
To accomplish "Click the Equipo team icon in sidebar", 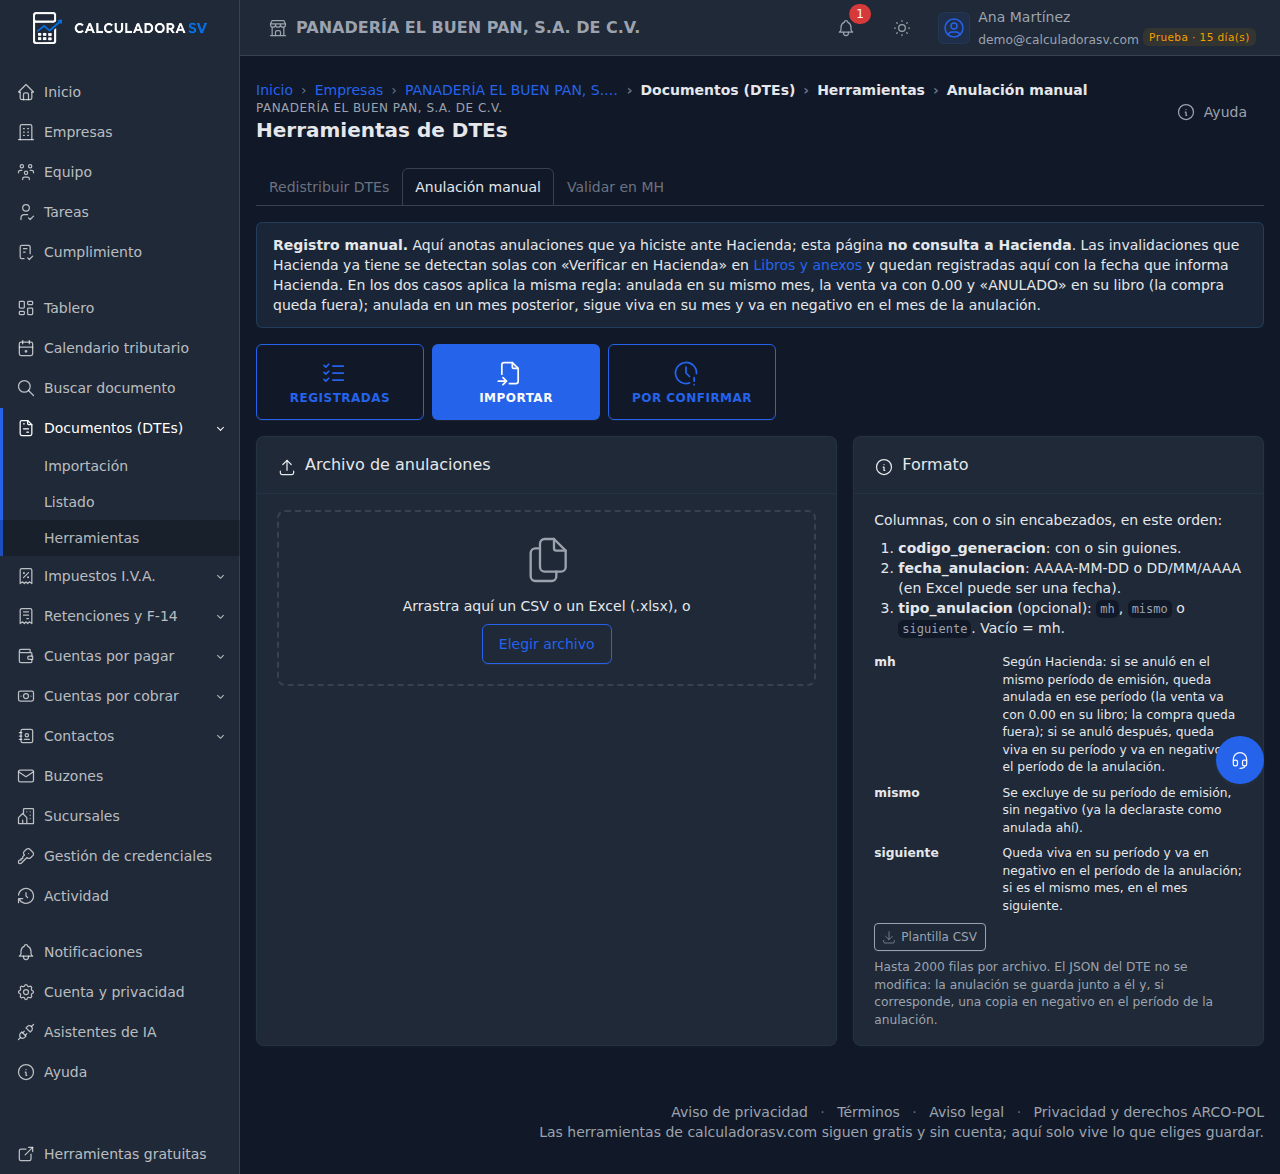I will 26,172.
